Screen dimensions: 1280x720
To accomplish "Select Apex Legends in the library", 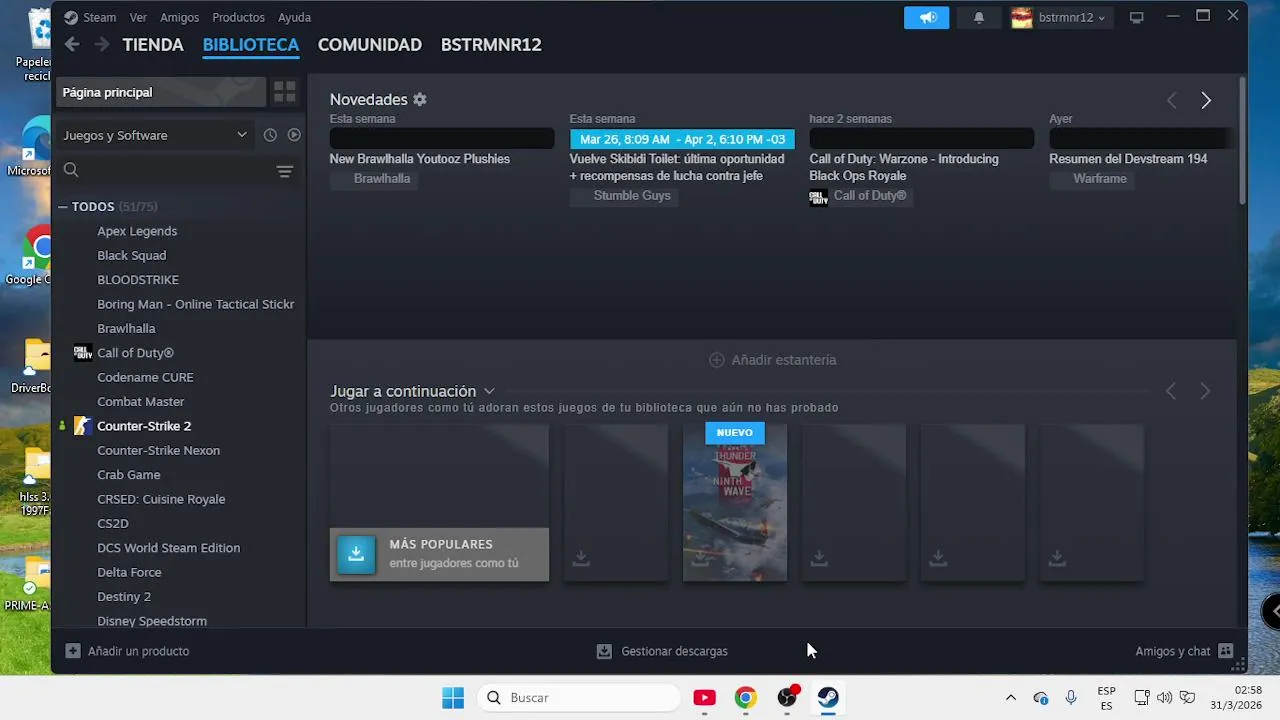I will tap(137, 231).
